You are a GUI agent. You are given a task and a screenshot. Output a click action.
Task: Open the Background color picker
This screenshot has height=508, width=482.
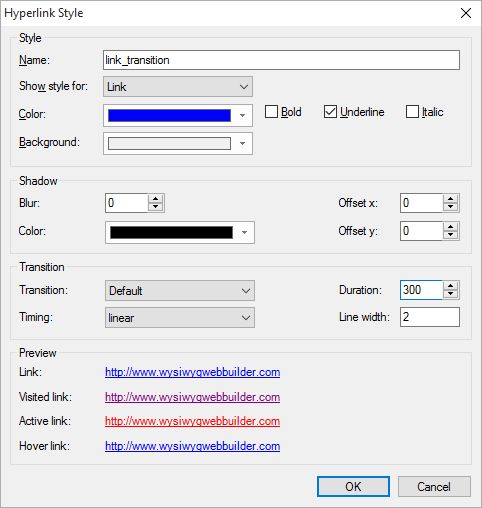click(178, 144)
